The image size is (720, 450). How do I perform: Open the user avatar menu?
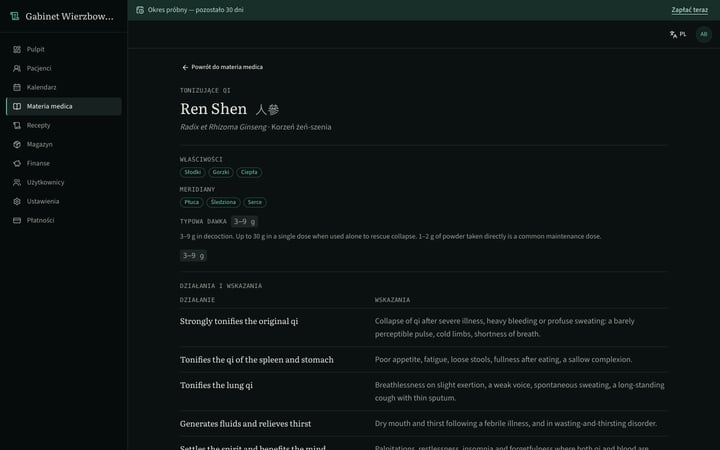[x=703, y=34]
